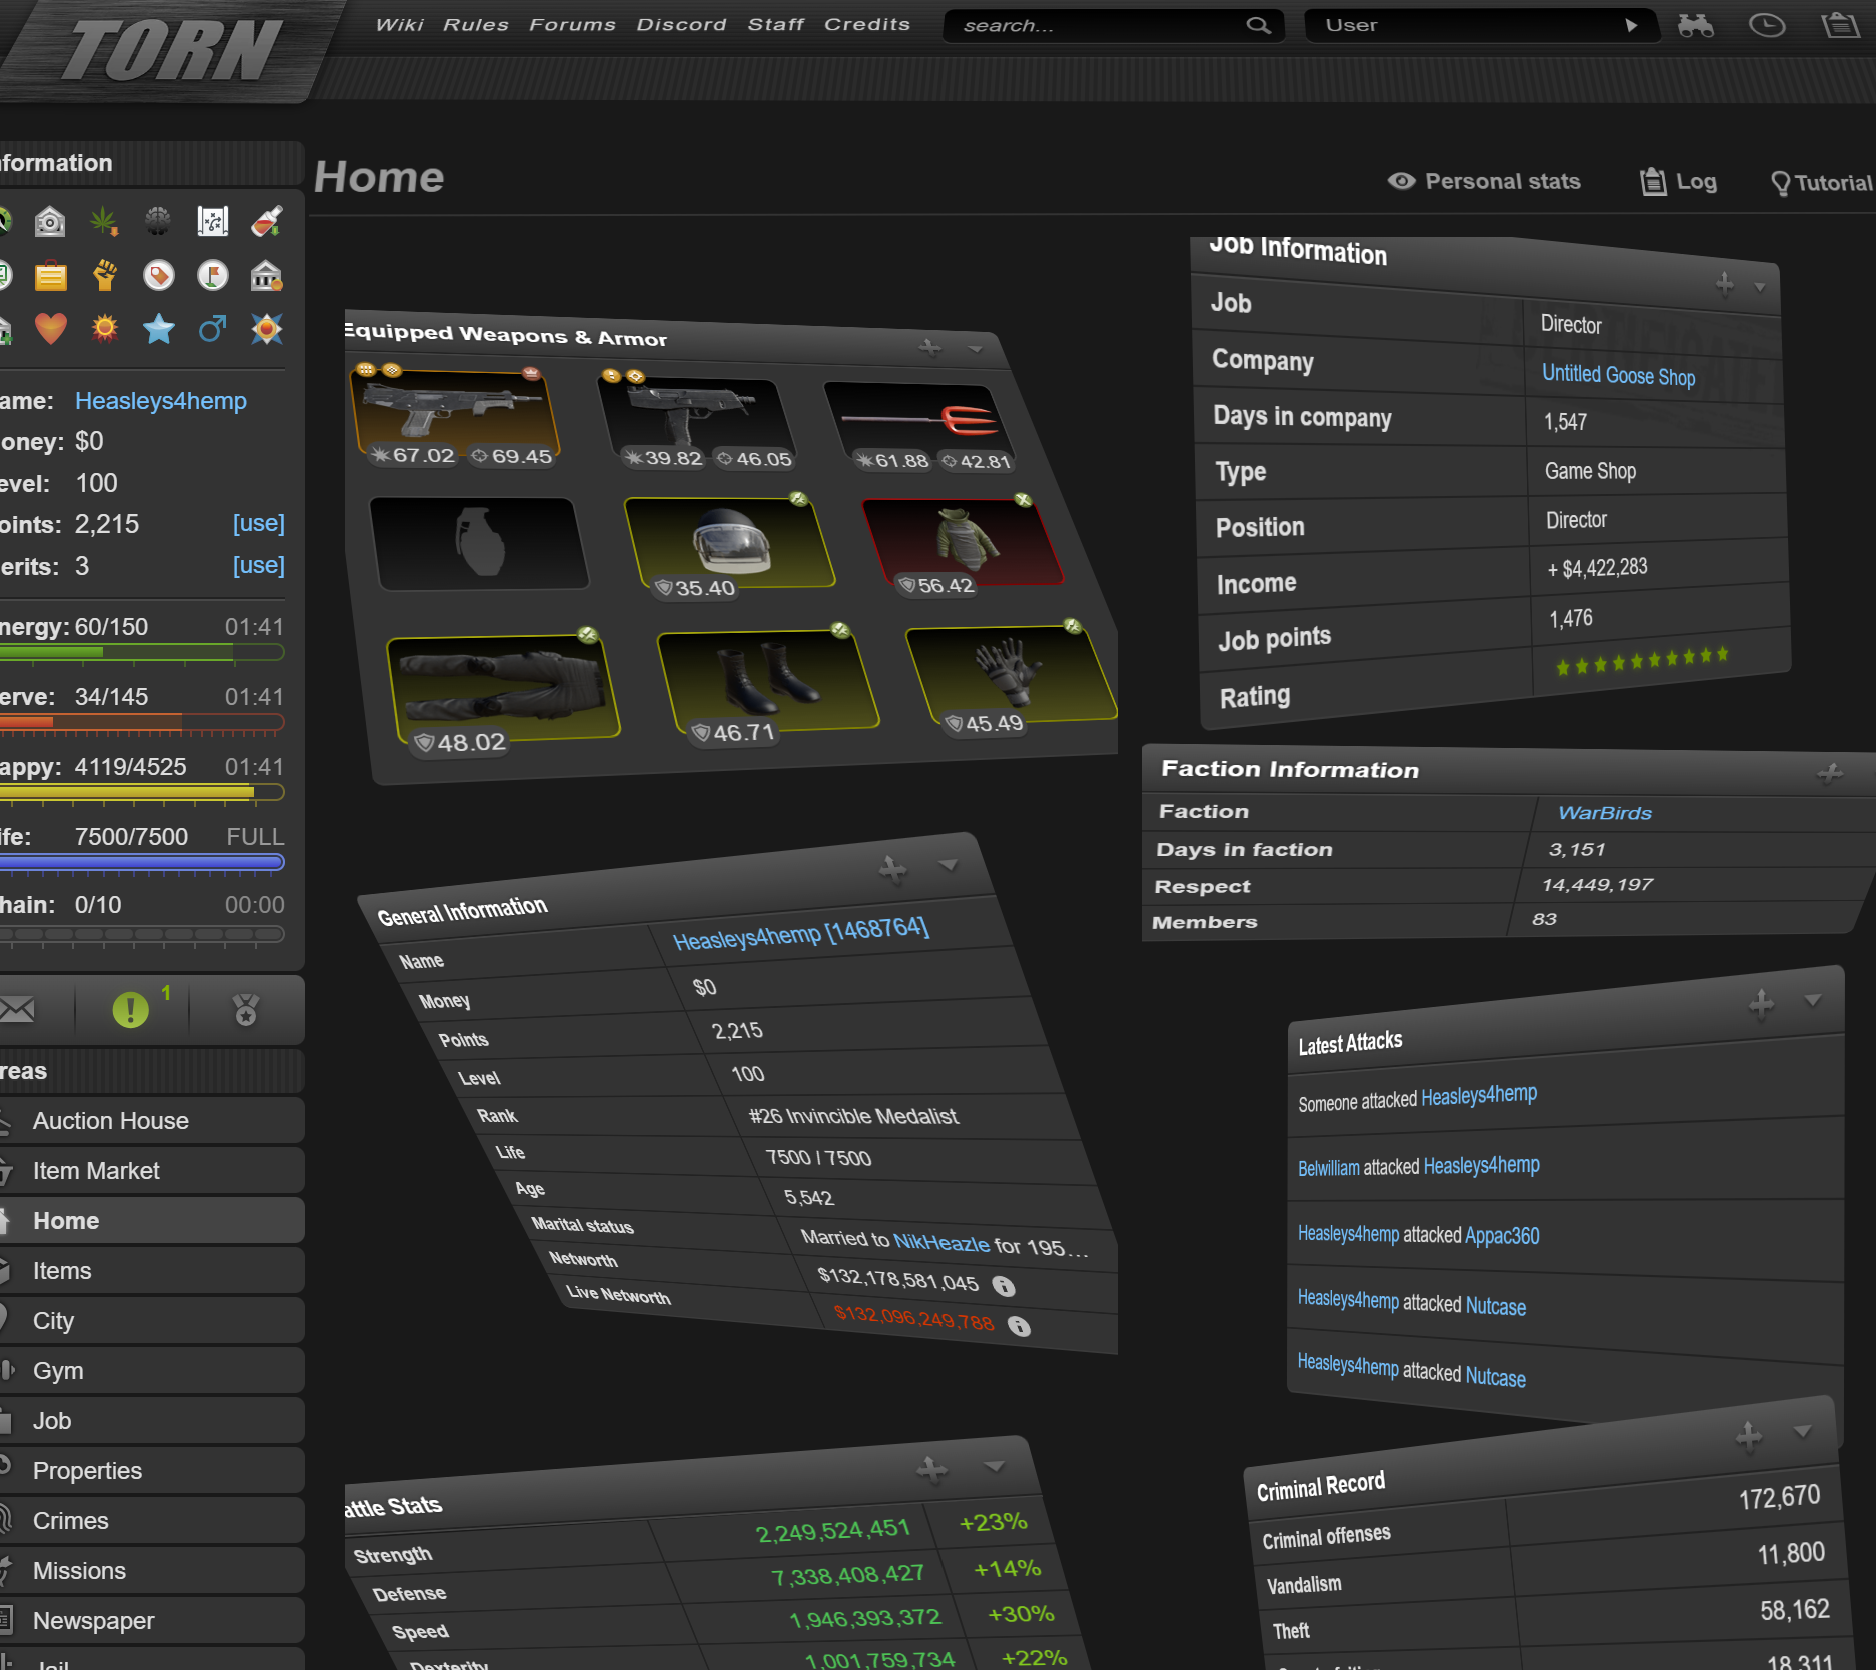Open the awards medal icon in sidebar
Screen dimensions: 1876x1670
246,1010
